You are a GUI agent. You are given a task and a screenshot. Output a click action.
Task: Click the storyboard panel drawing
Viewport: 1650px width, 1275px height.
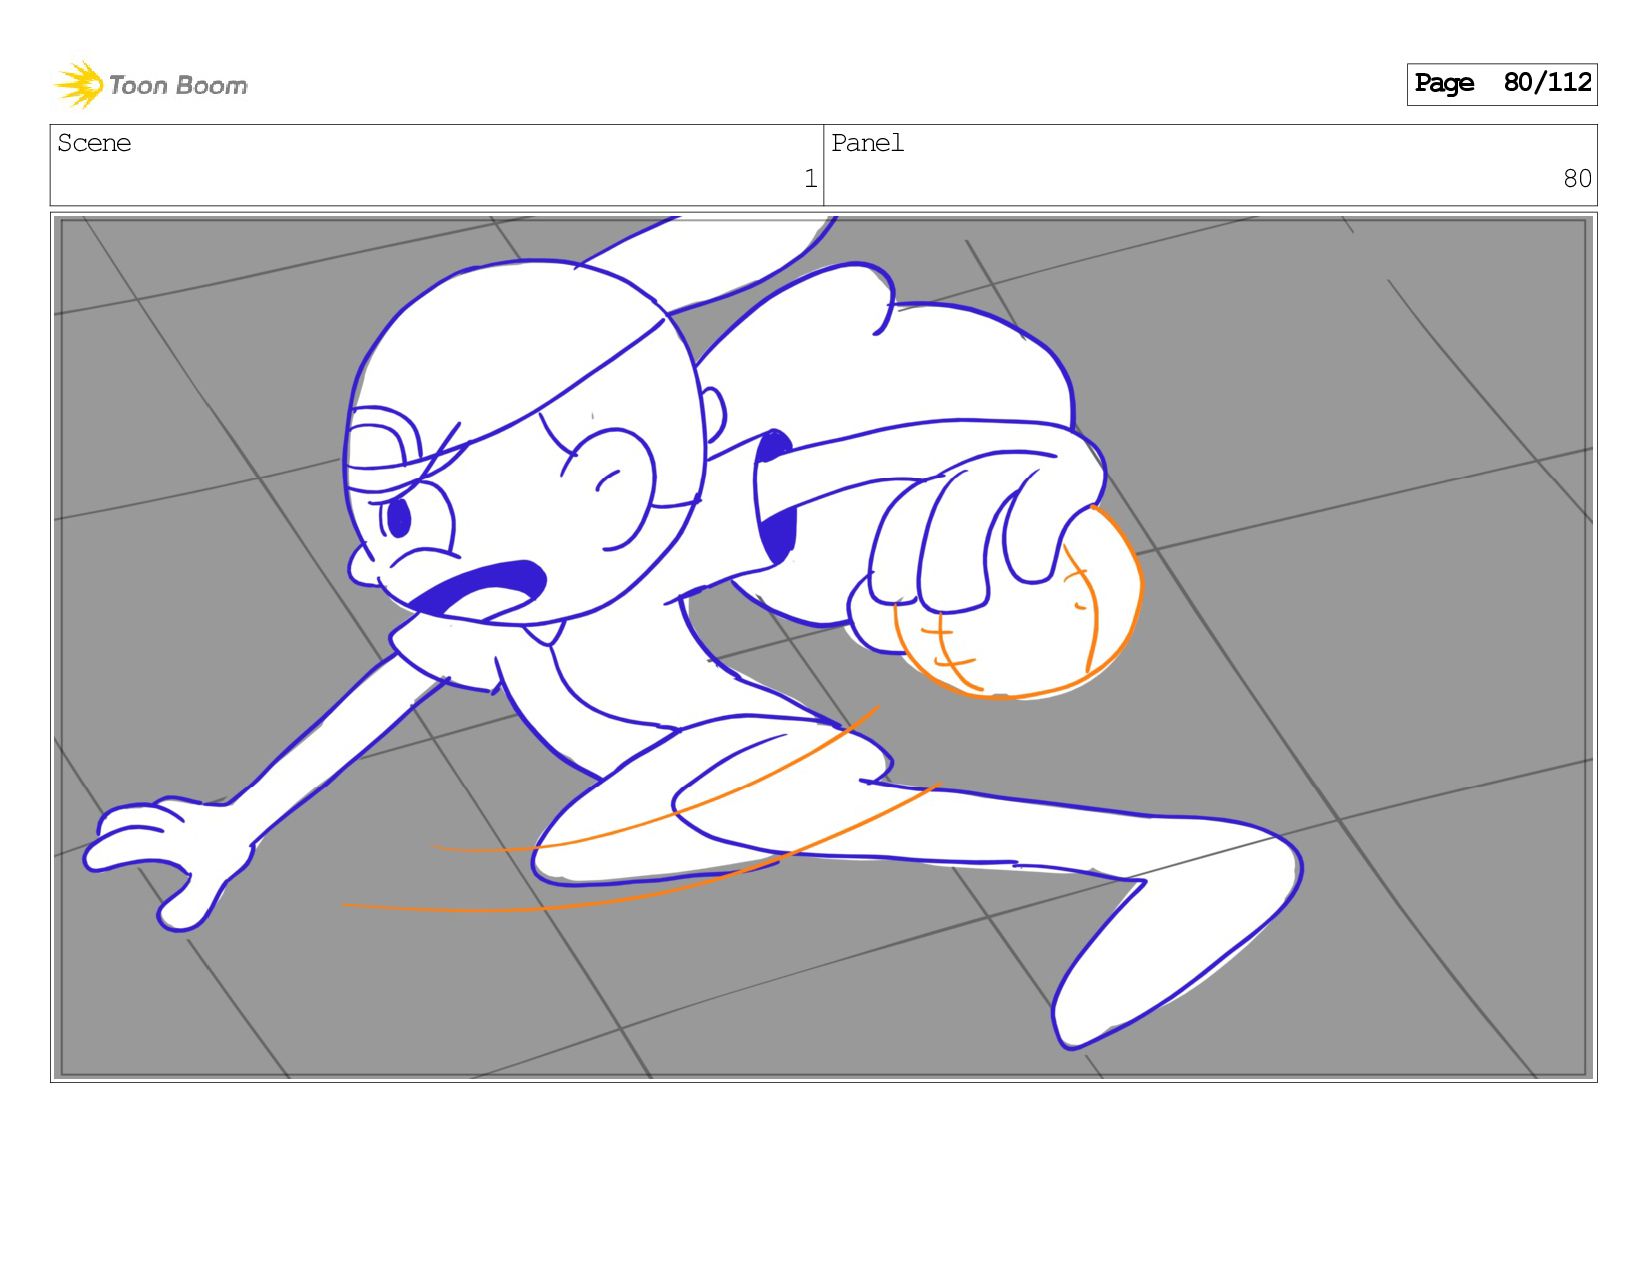click(x=823, y=647)
